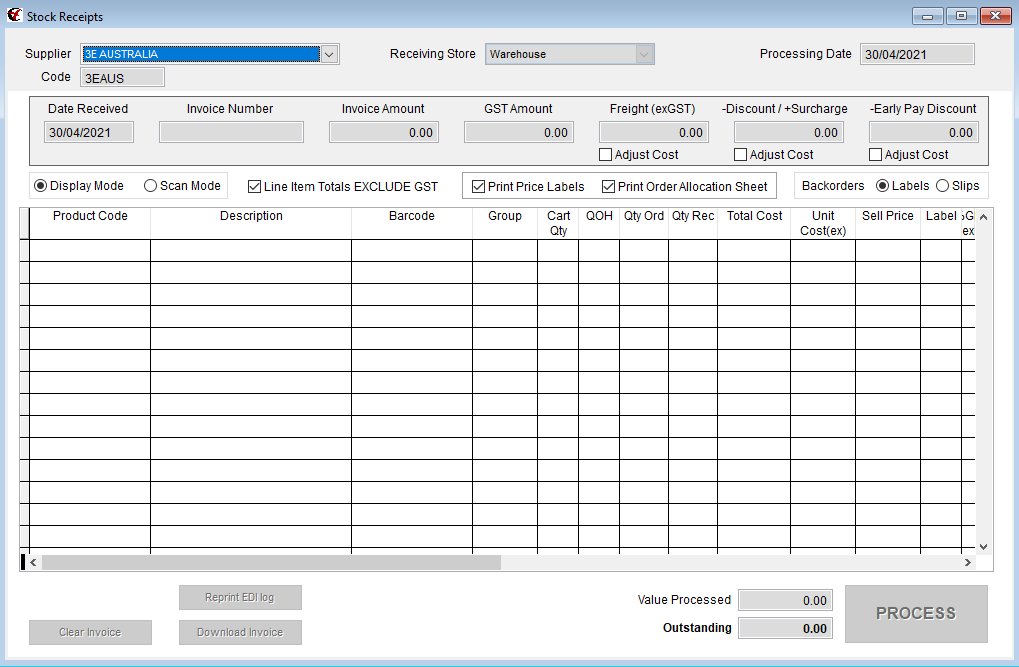Click the horizontal scrollbar right arrow
The height and width of the screenshot is (667, 1019).
tap(966, 562)
